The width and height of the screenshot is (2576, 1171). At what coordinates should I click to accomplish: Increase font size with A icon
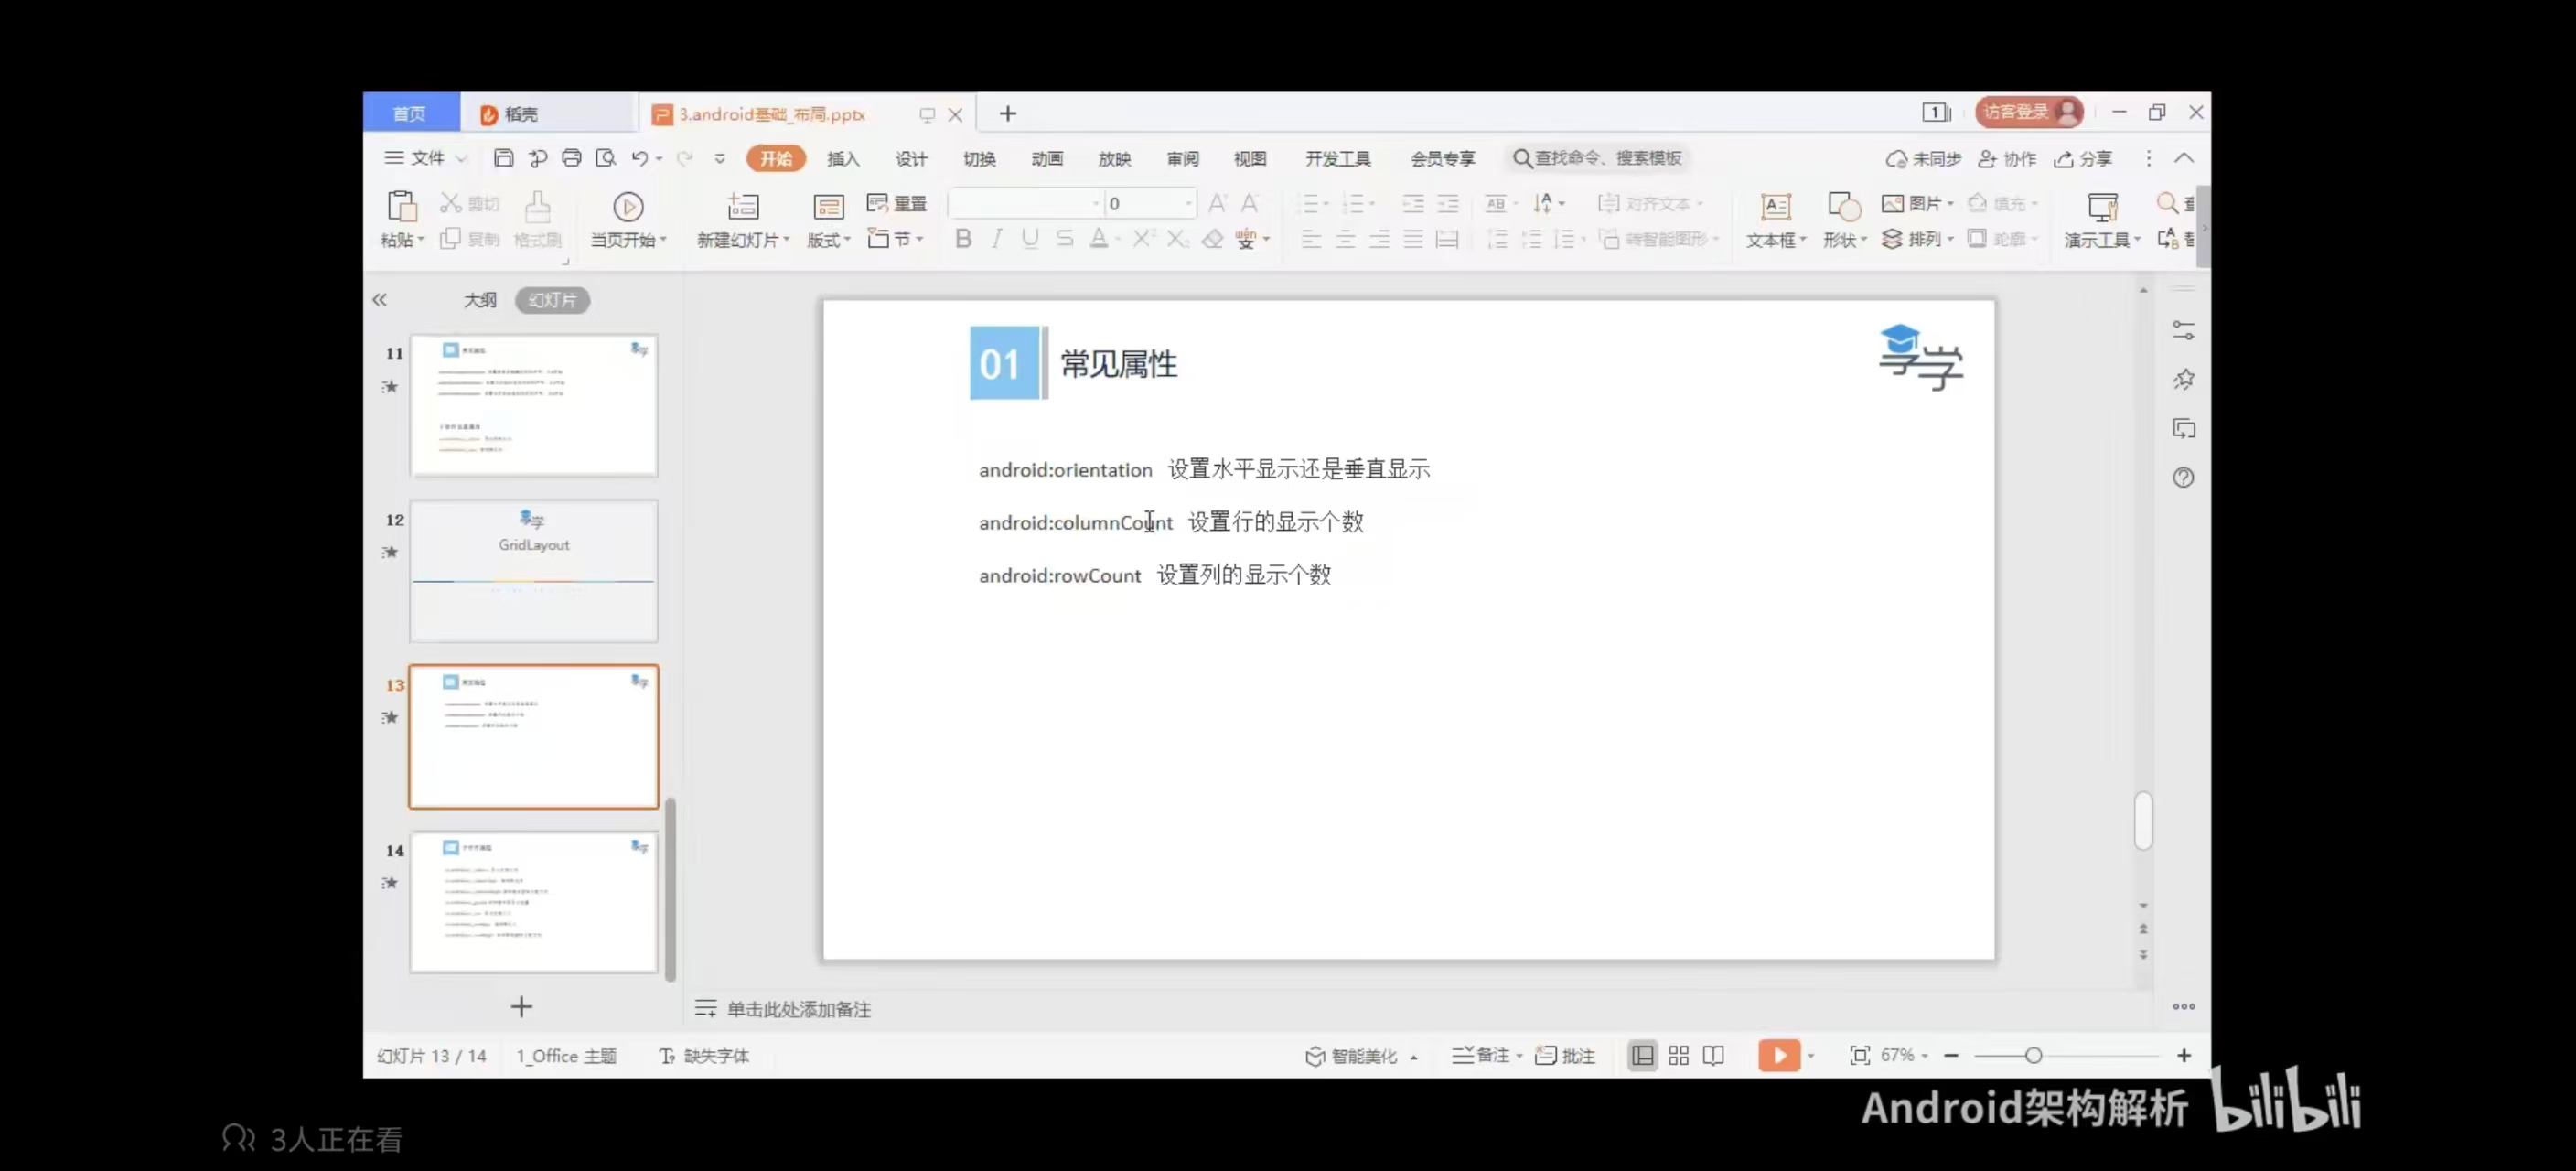[x=1217, y=203]
